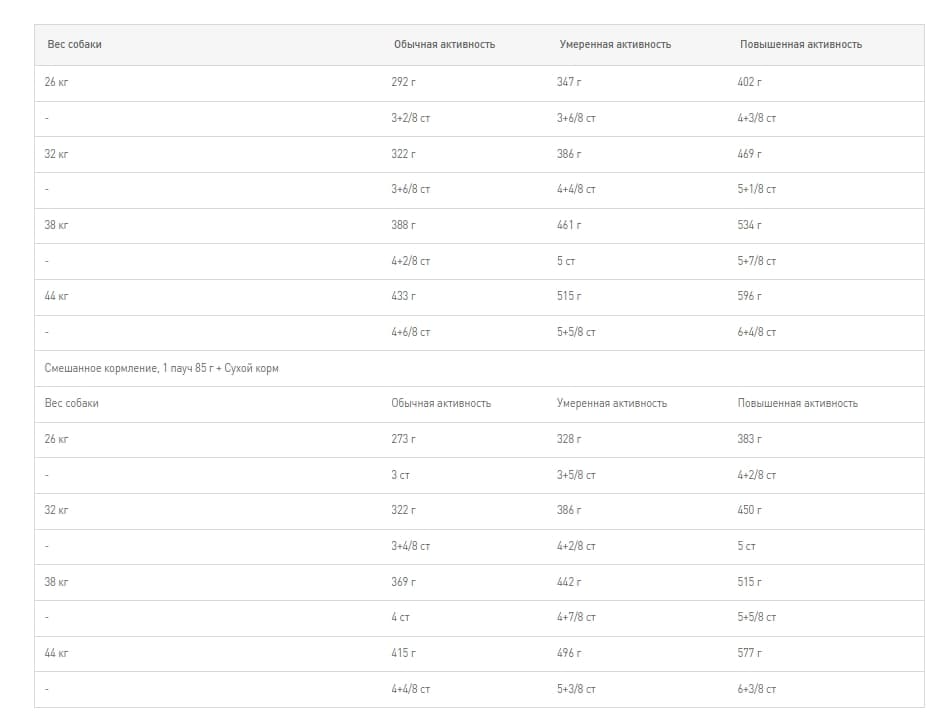940x718 pixels.
Task: Click the 4+3/8 ст value
Action: tap(756, 118)
